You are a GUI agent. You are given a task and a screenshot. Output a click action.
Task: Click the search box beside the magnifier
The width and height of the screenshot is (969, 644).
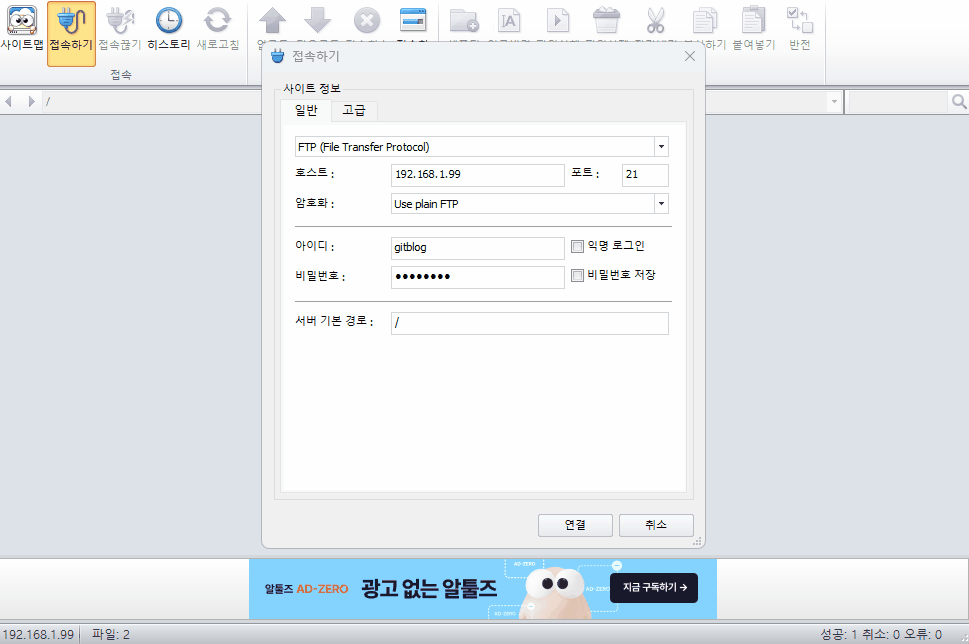(899, 101)
